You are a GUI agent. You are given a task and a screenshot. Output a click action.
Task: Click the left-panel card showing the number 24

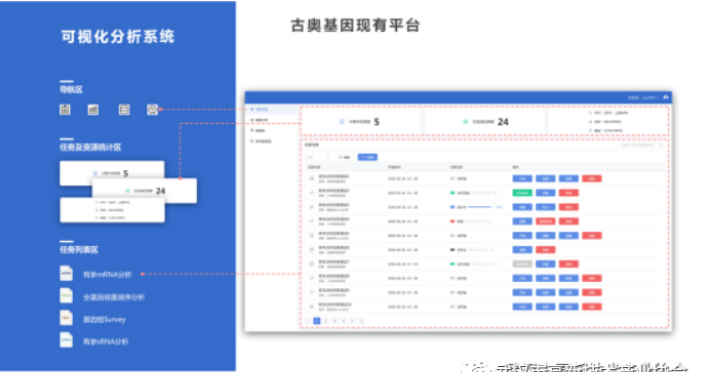pos(144,191)
